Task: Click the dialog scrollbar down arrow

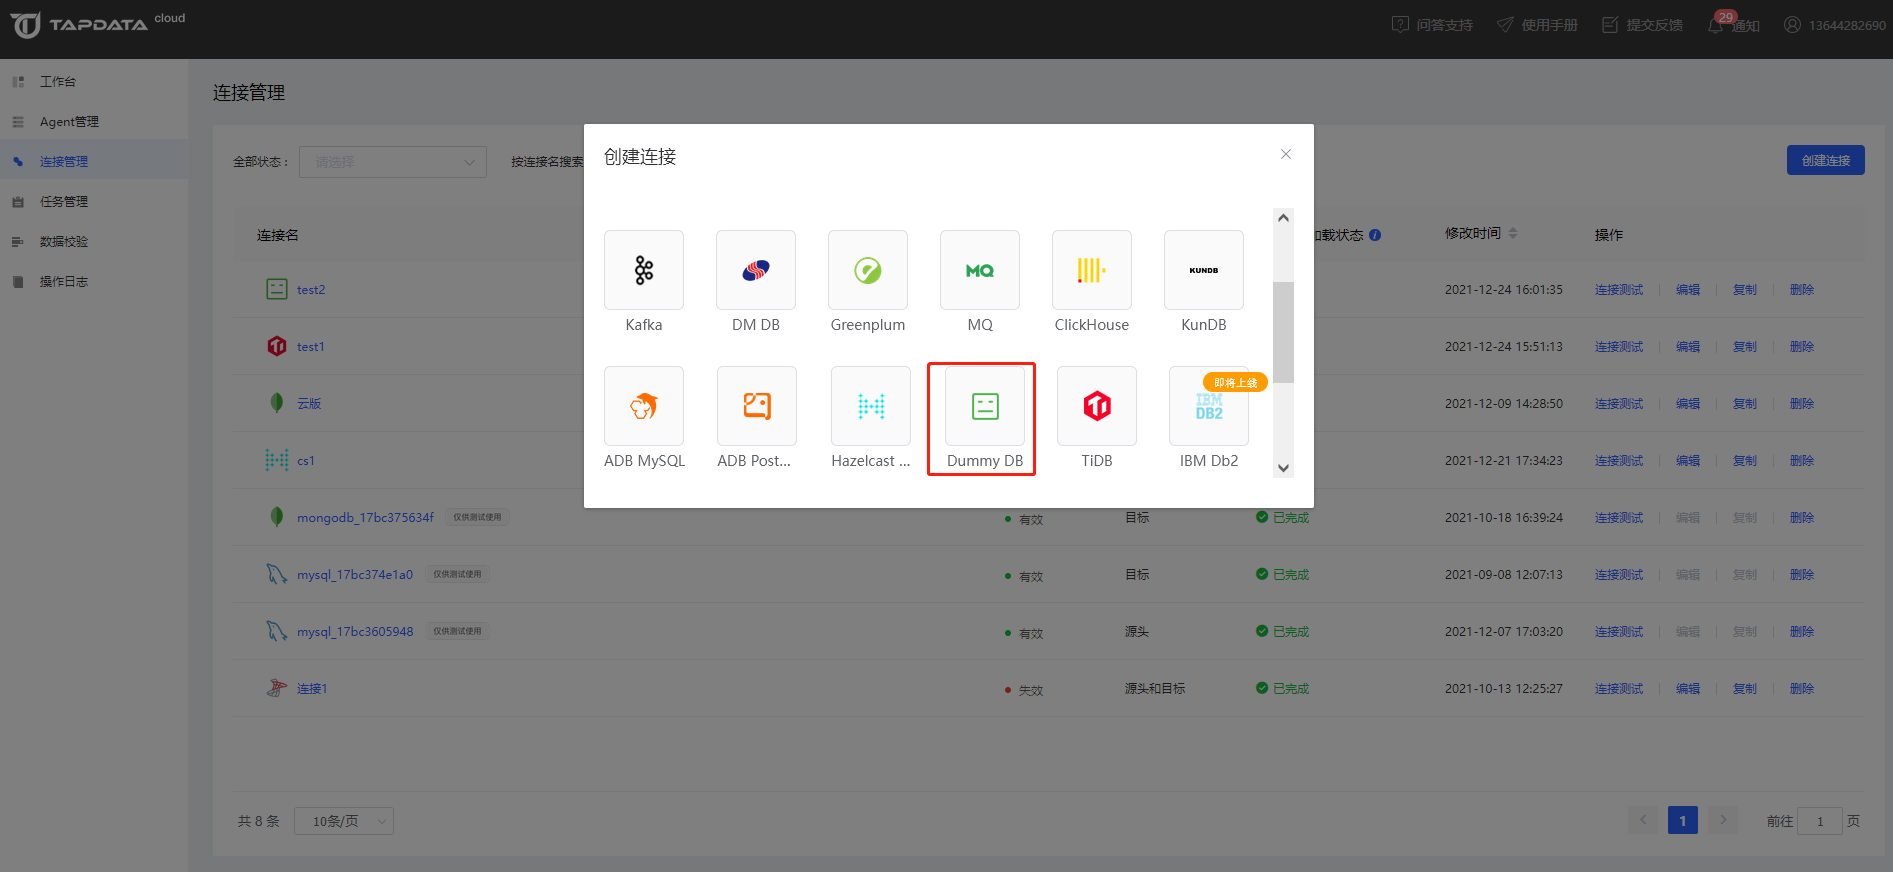Action: point(1283,468)
